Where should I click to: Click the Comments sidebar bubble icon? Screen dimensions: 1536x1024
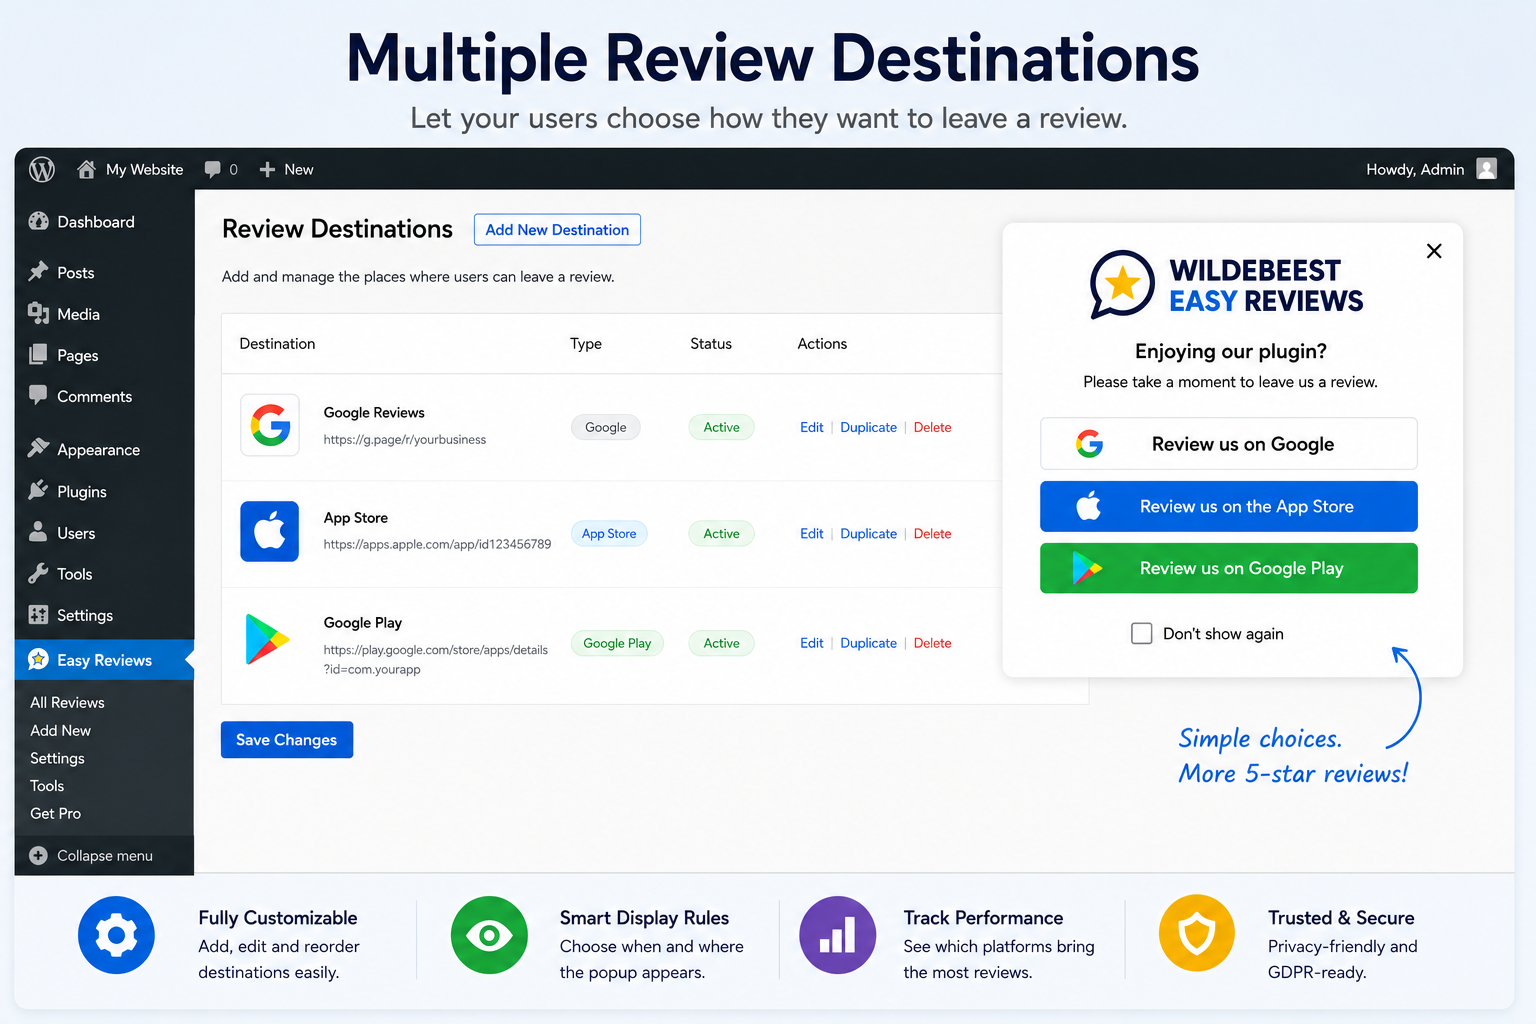39,395
